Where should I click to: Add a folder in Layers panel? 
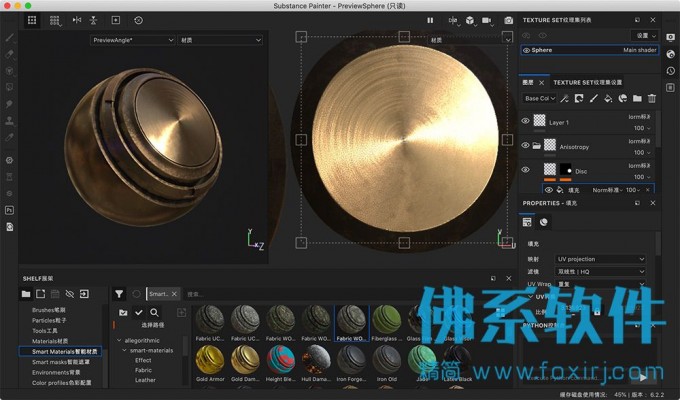coord(637,98)
